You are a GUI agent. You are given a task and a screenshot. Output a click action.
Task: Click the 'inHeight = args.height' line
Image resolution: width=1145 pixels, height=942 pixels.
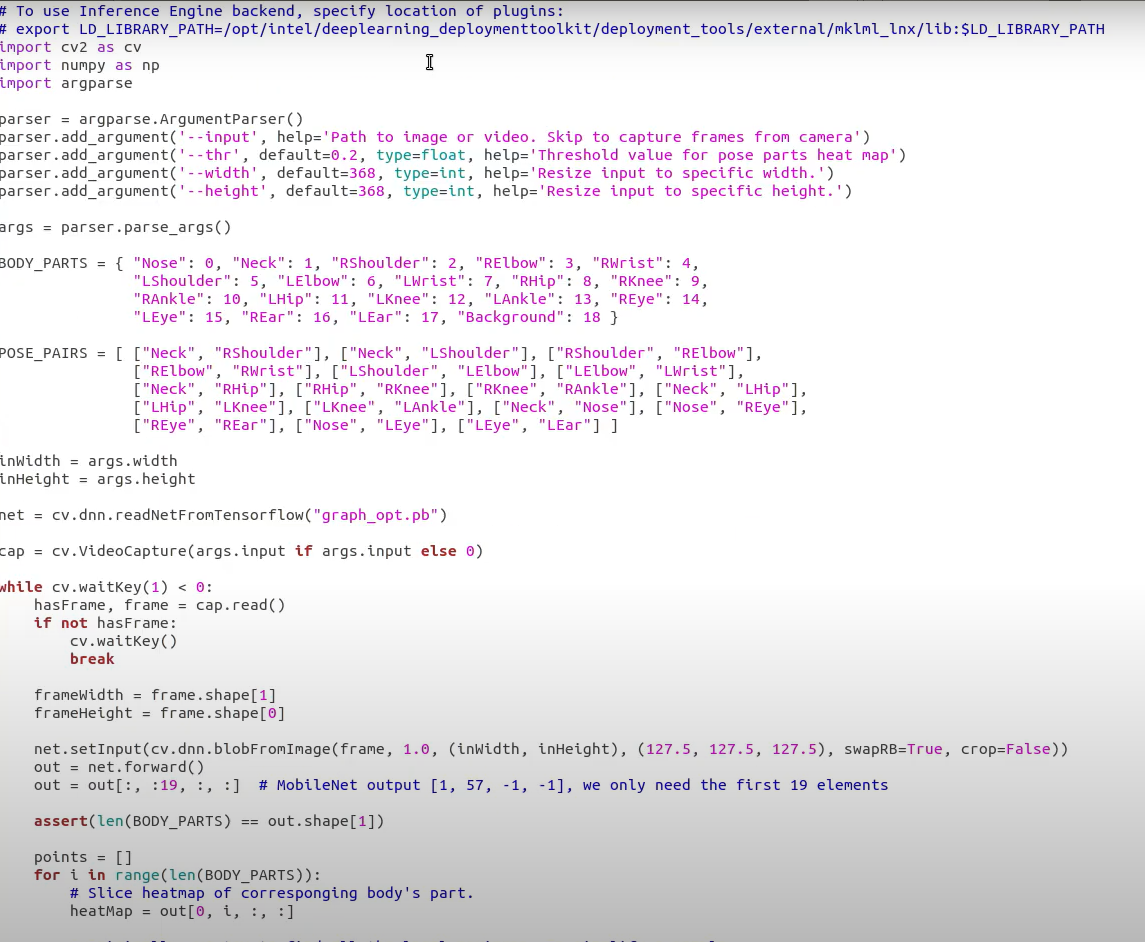click(x=98, y=480)
